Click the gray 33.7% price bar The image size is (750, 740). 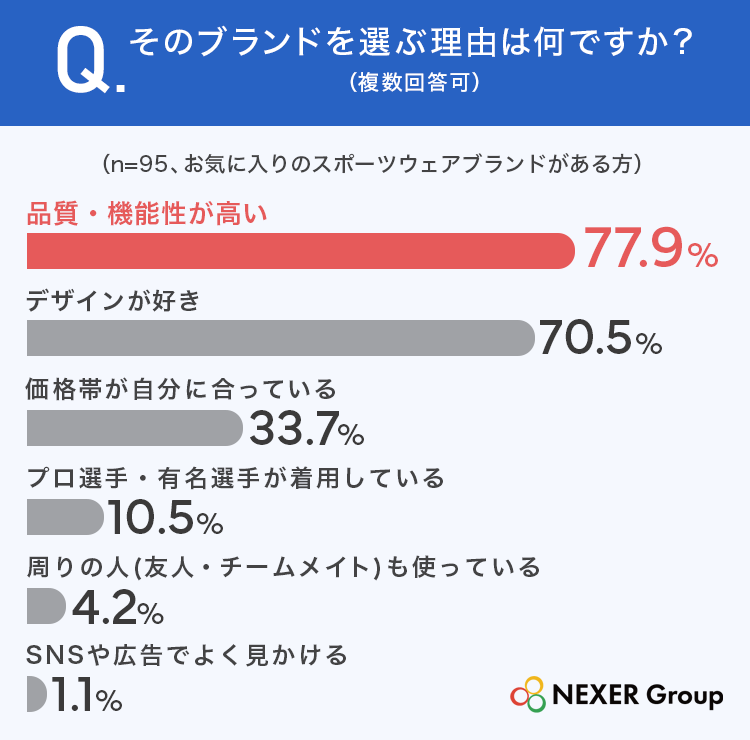pyautogui.click(x=134, y=428)
